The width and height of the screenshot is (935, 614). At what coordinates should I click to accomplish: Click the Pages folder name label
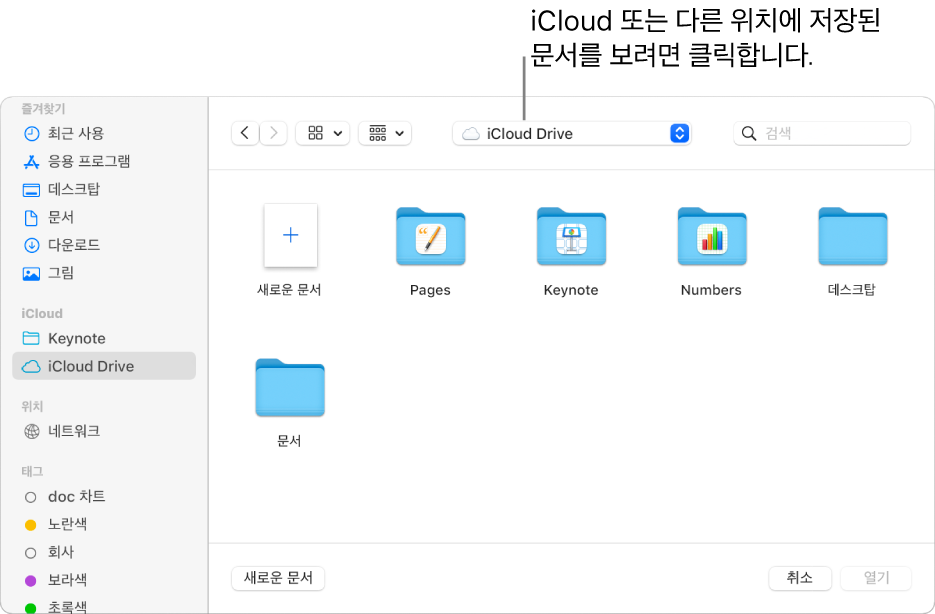coord(430,290)
